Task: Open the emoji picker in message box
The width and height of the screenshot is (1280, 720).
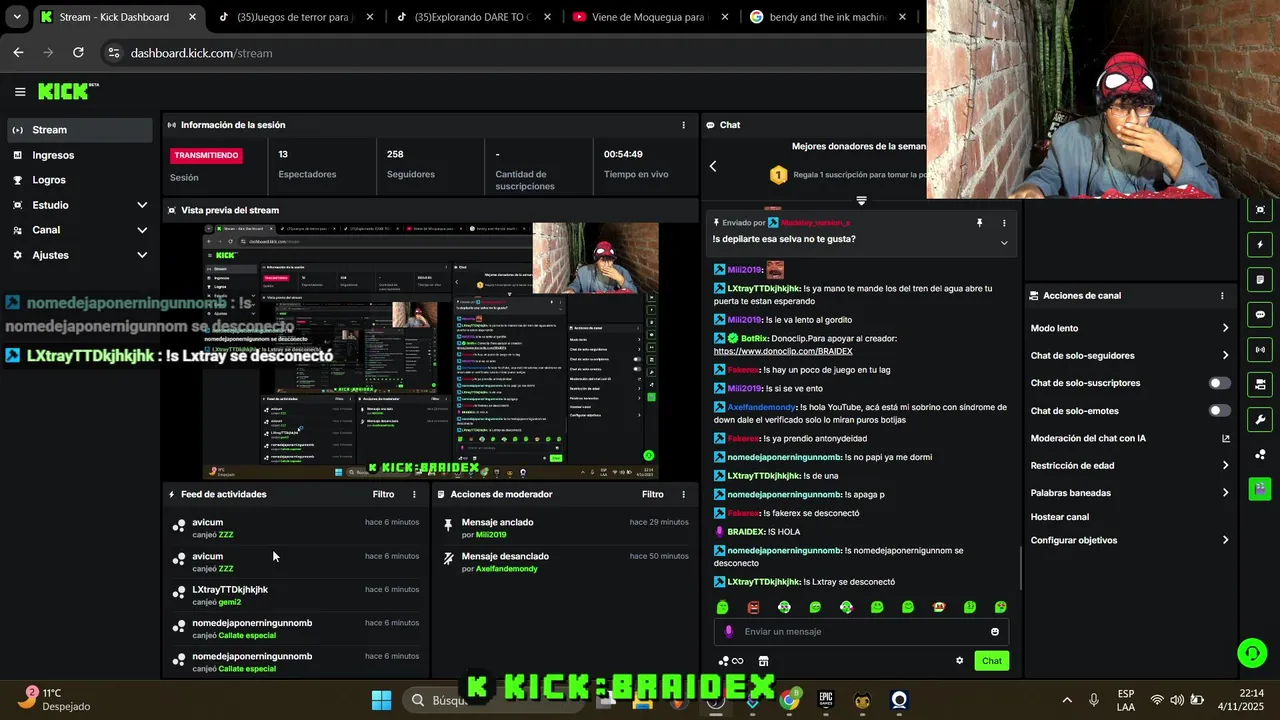Action: pos(995,632)
